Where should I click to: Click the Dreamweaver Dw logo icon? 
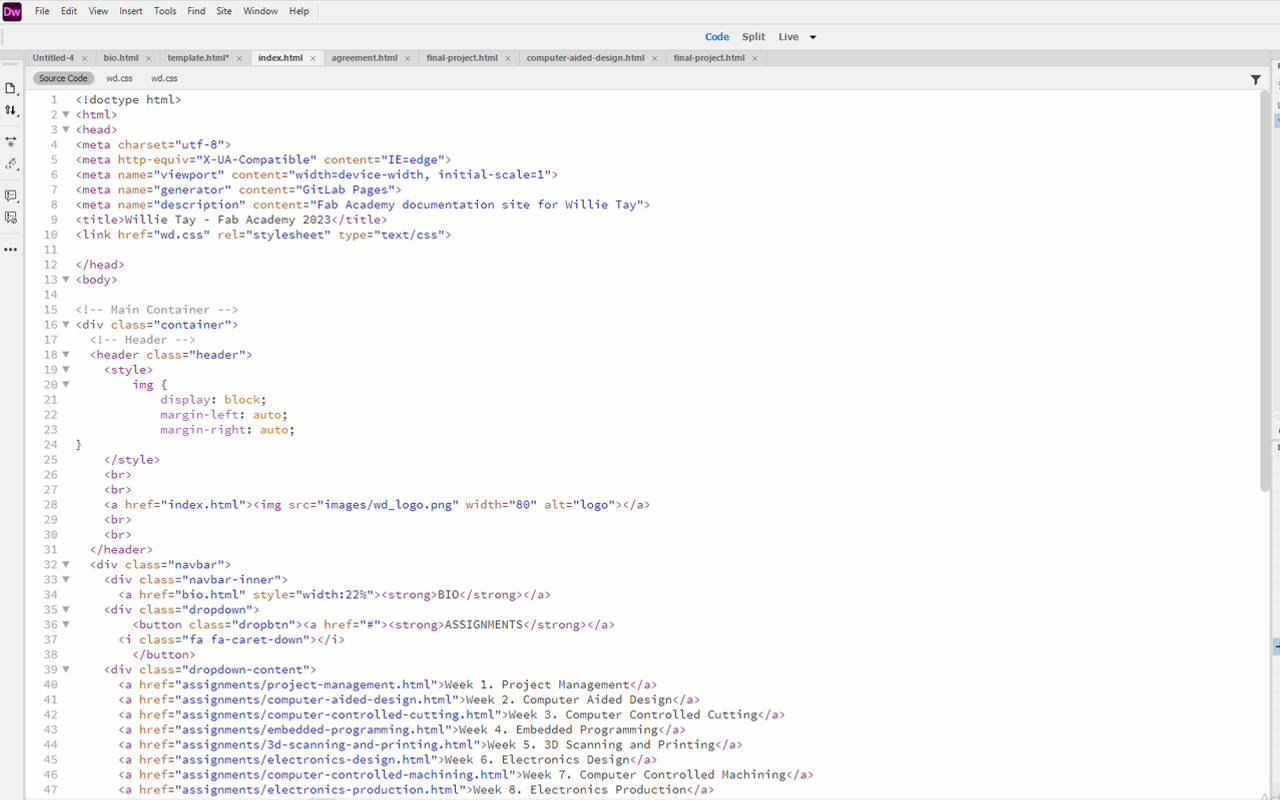click(x=12, y=11)
